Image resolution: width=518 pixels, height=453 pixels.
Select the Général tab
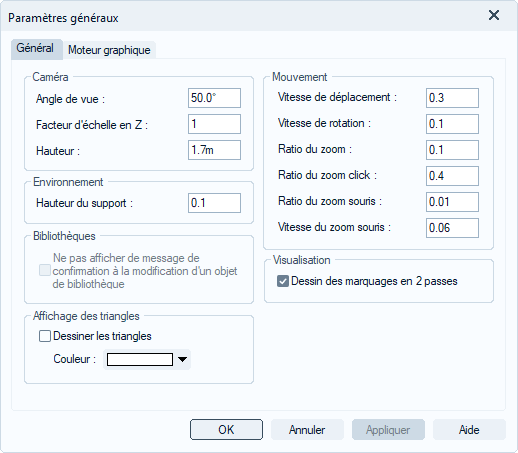pyautogui.click(x=35, y=48)
